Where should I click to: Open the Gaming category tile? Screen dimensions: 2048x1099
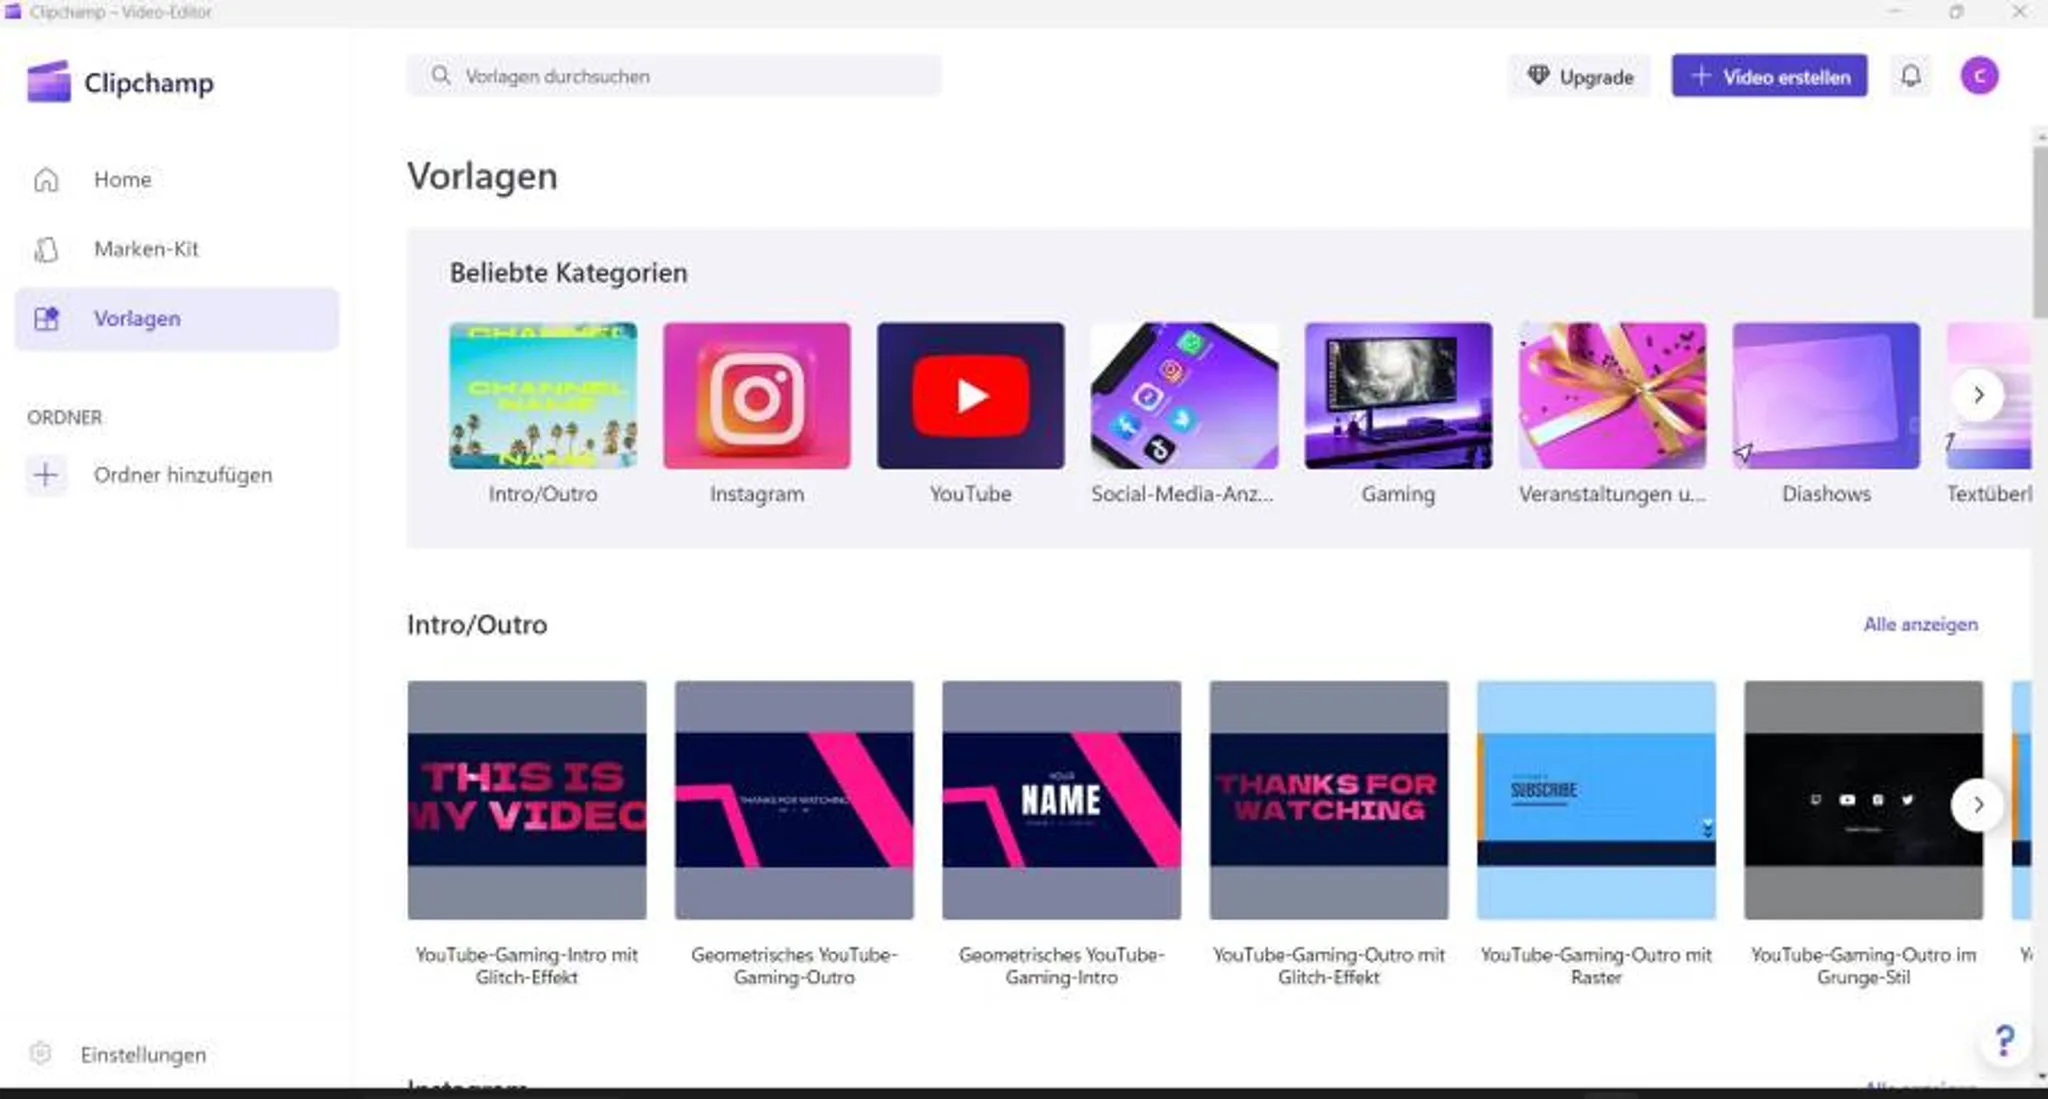(1399, 396)
